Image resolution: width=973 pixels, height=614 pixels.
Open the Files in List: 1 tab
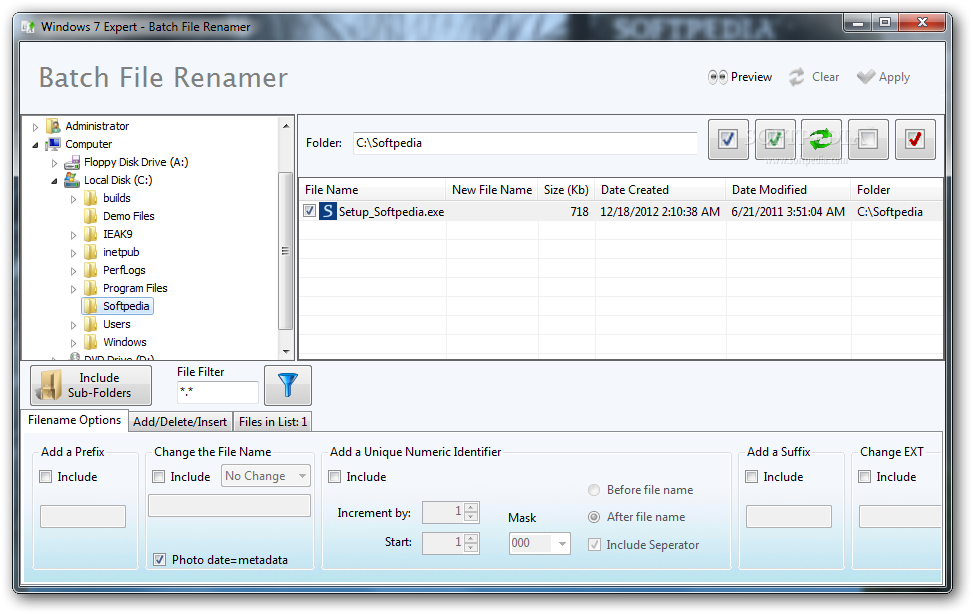(273, 422)
